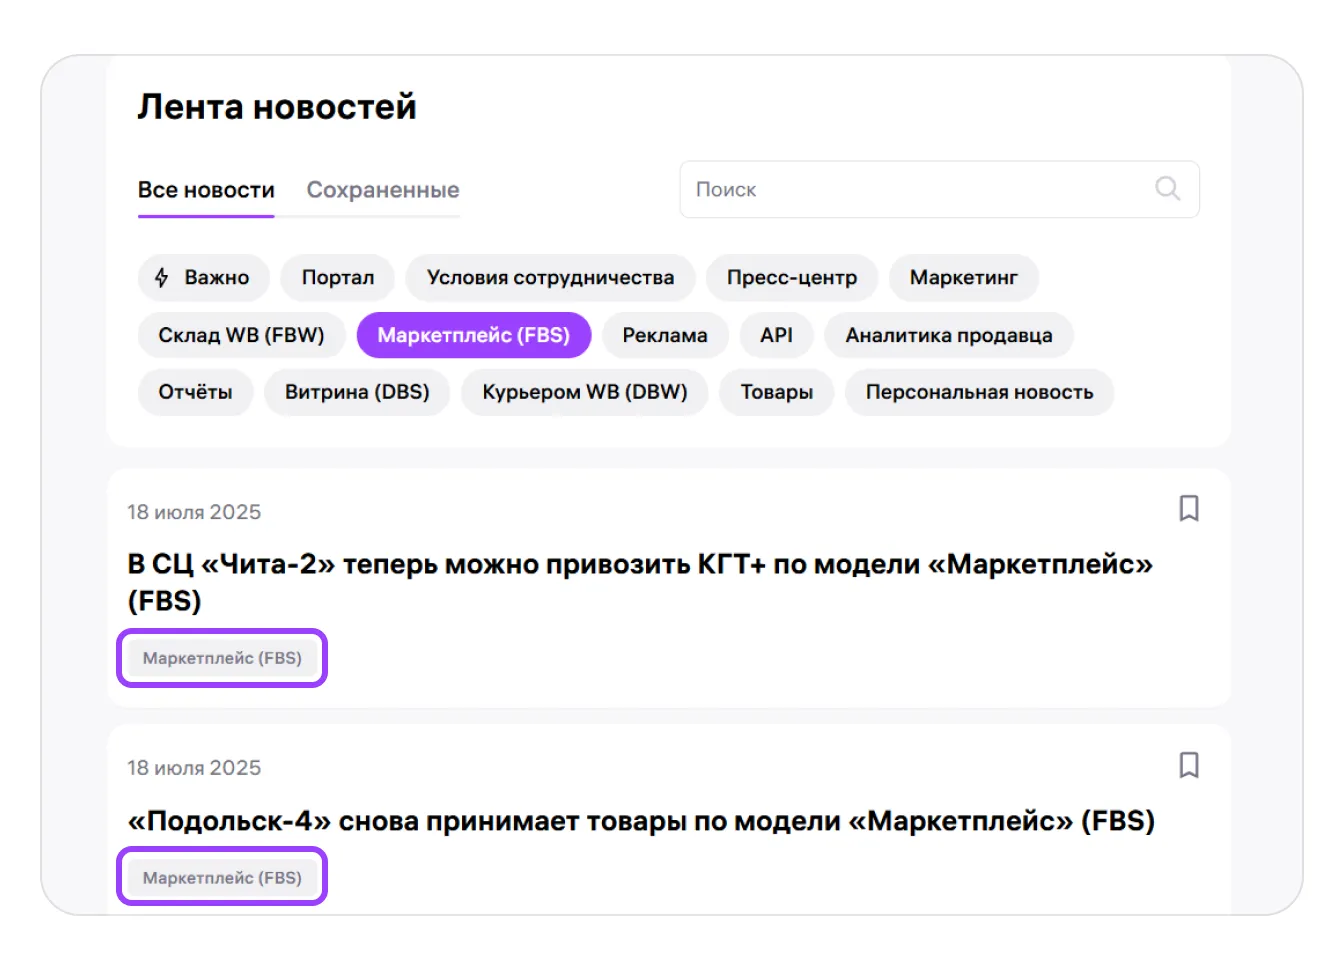Bookmark the «Чита-2» news item
This screenshot has width=1344, height=970.
click(x=1189, y=508)
